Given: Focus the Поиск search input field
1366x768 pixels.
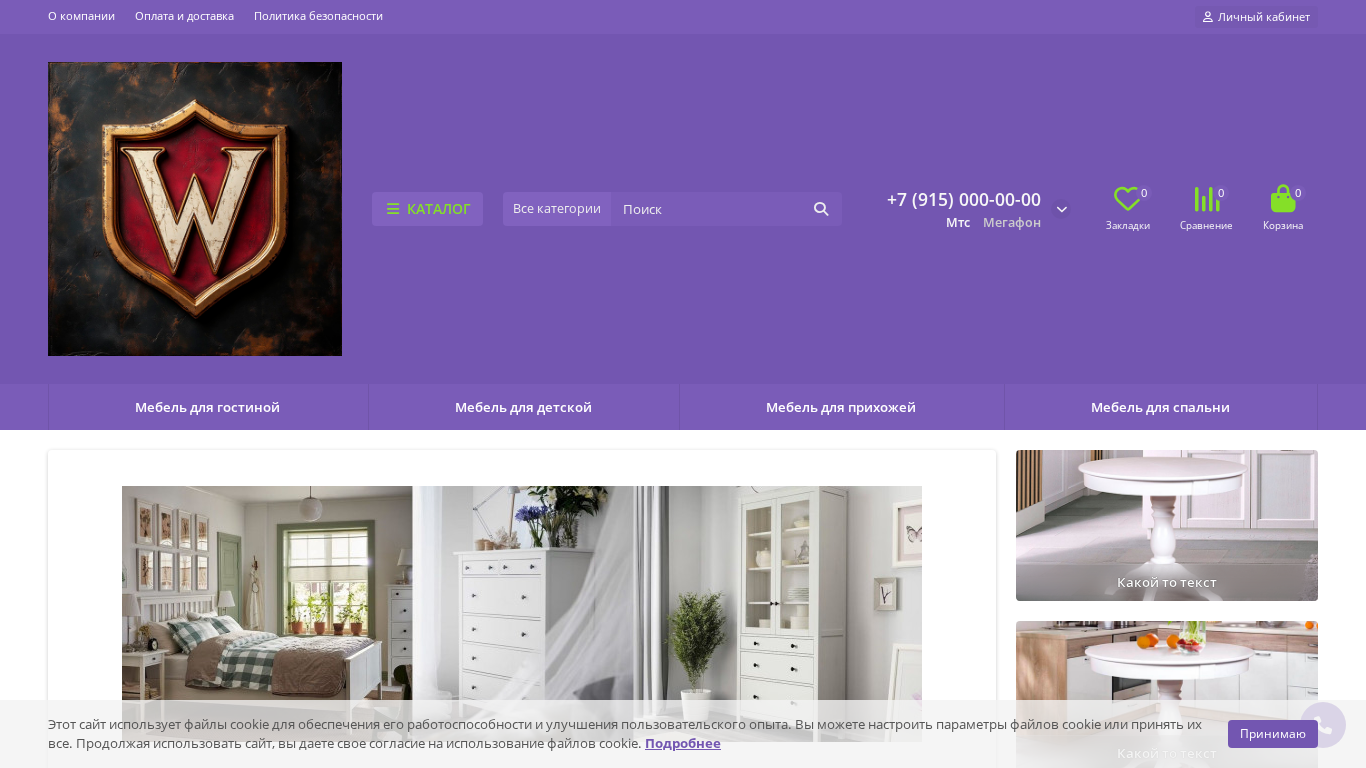Looking at the screenshot, I should pos(706,209).
